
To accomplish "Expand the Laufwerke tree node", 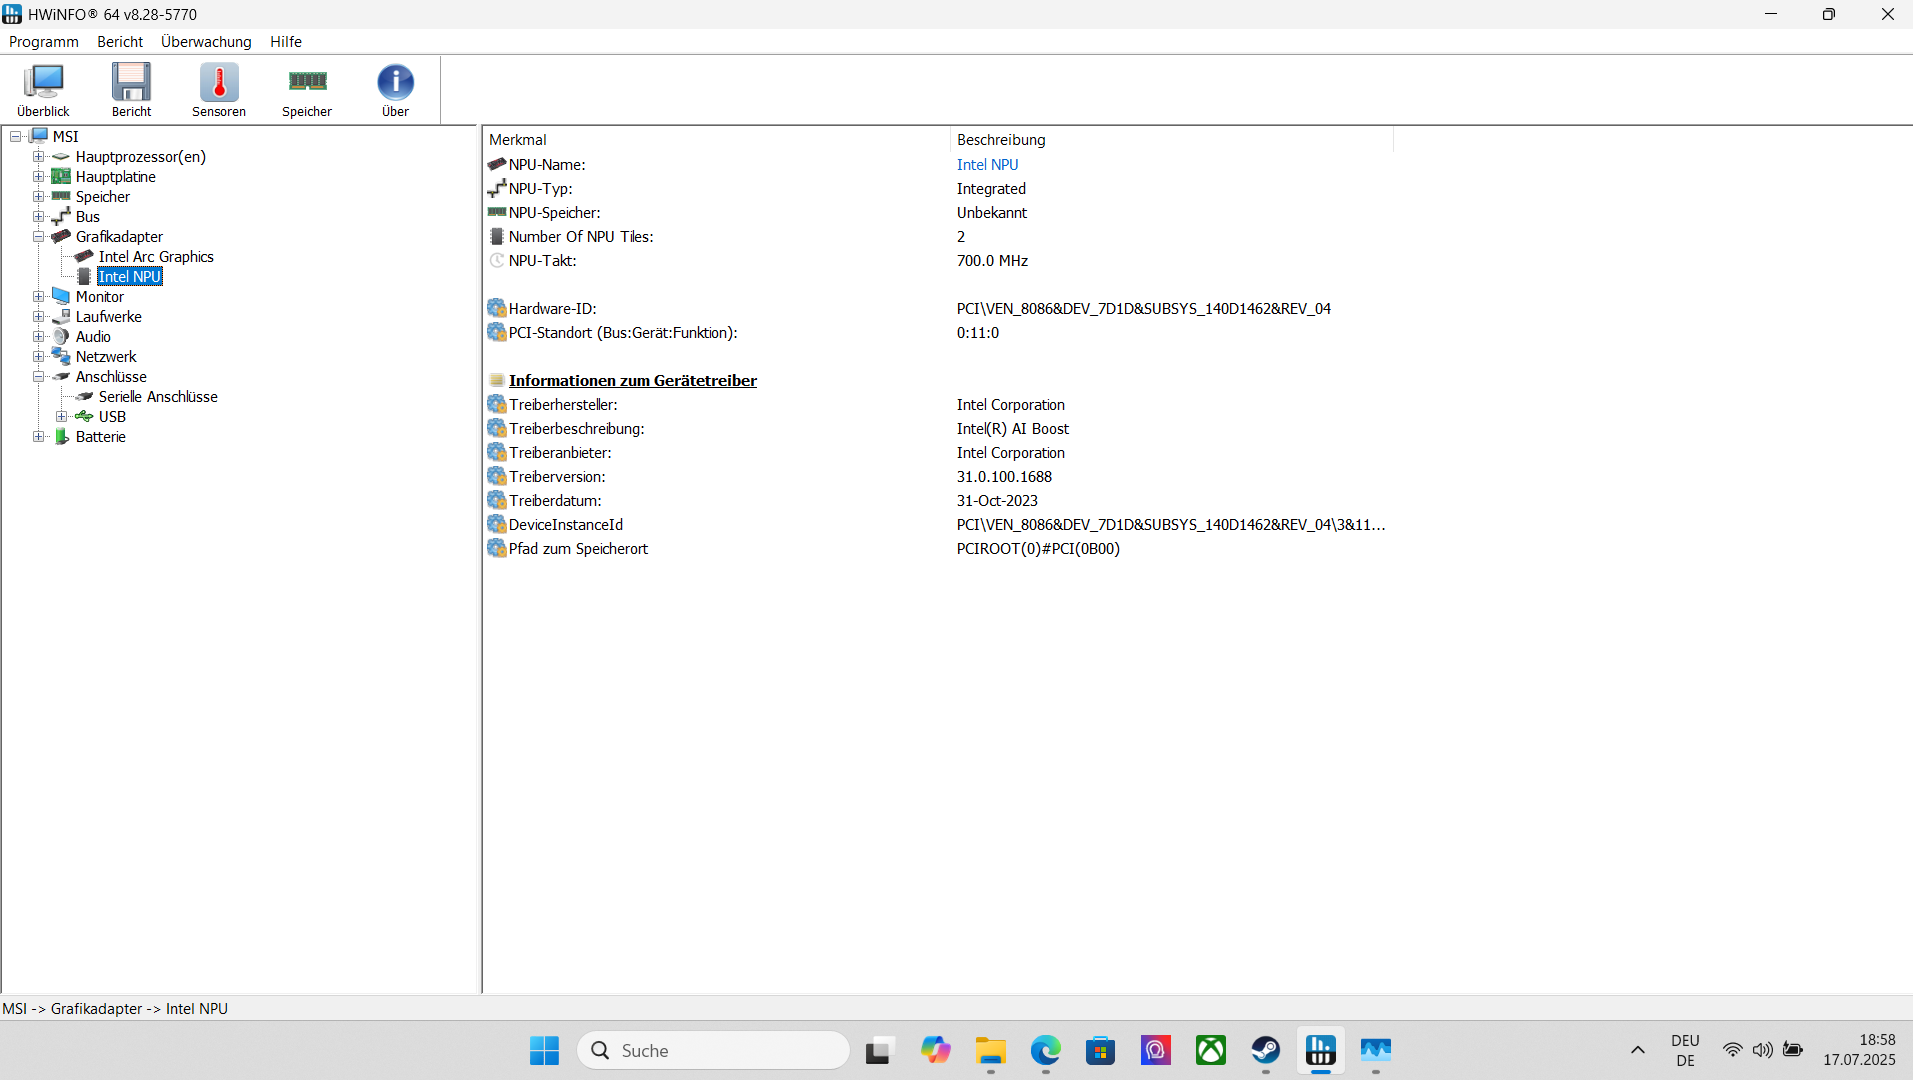I will pos(38,317).
